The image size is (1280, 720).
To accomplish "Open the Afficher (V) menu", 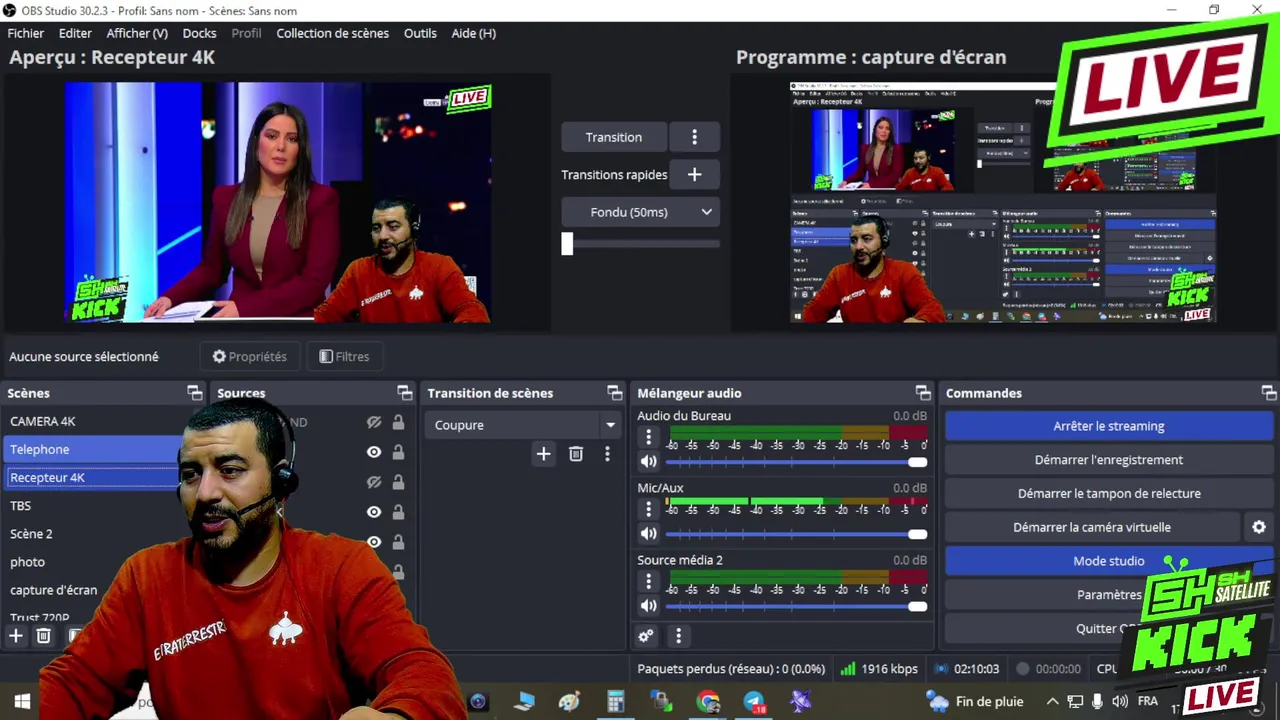I will 137,33.
